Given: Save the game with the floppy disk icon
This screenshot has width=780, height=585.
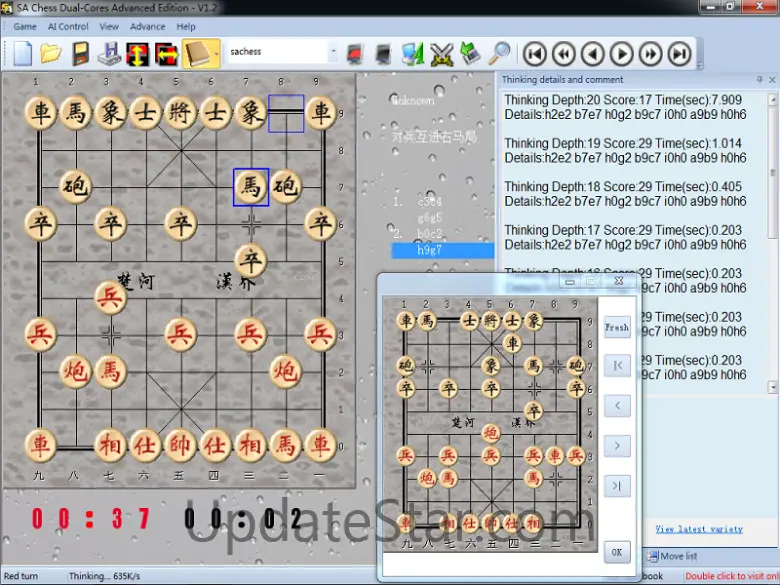Looking at the screenshot, I should (x=81, y=53).
